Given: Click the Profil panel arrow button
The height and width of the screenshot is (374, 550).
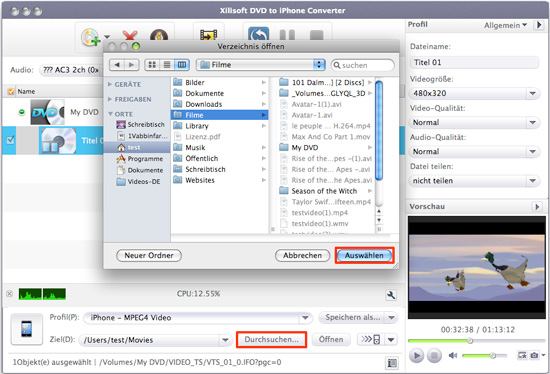Looking at the screenshot, I should [538, 25].
